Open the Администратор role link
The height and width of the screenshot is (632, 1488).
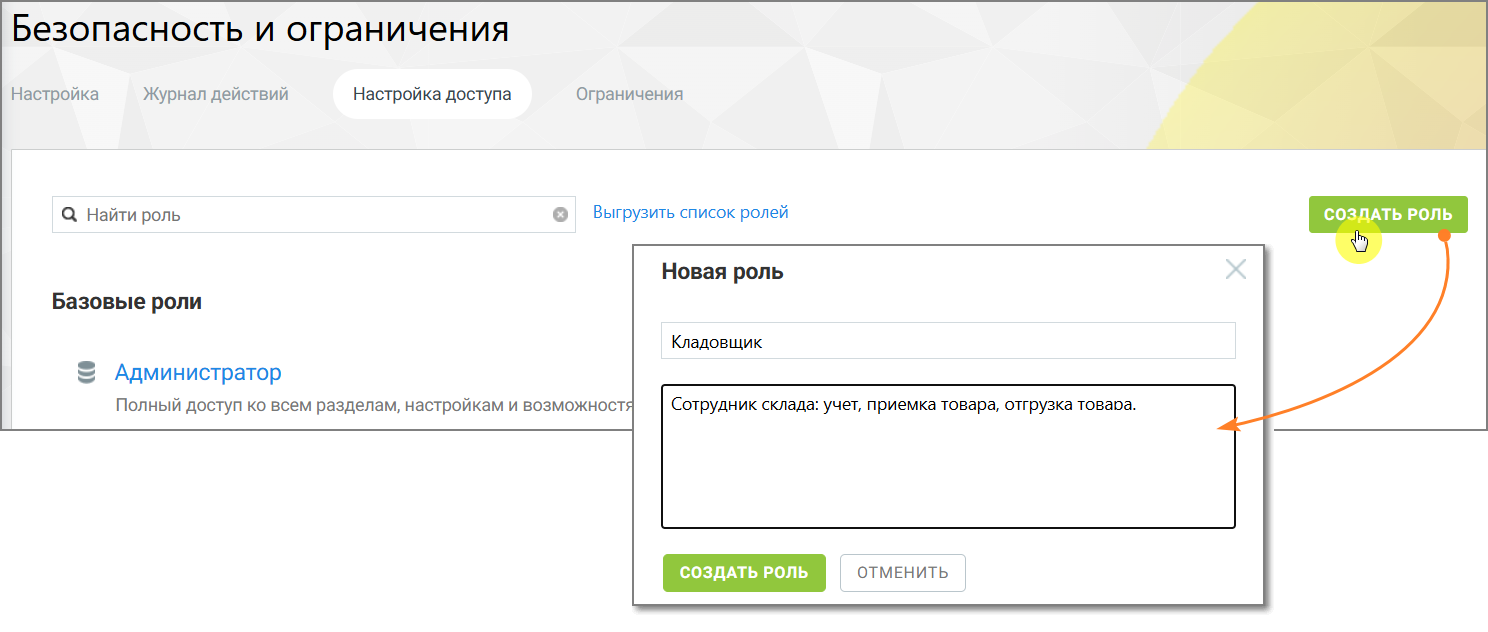click(198, 373)
